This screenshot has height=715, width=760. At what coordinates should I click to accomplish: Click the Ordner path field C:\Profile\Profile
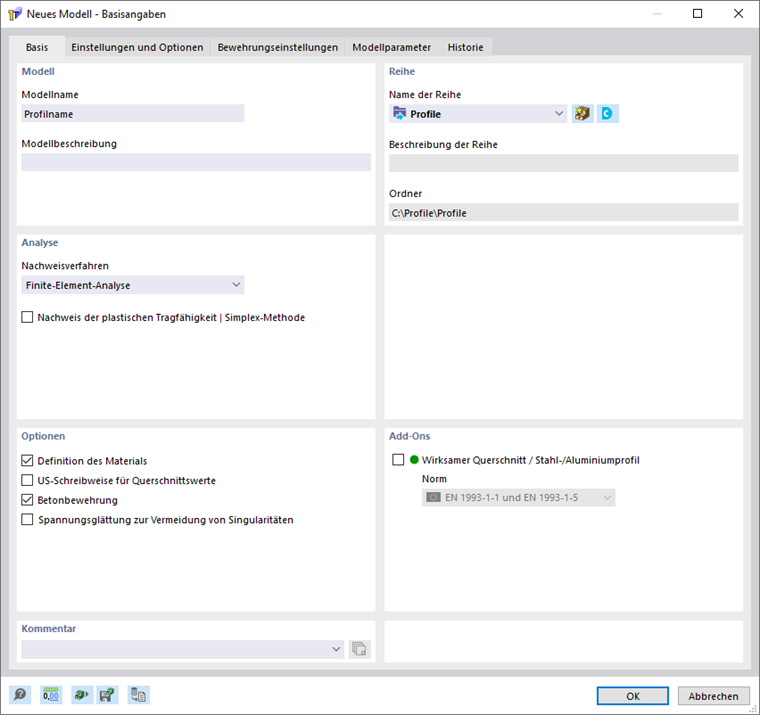564,213
